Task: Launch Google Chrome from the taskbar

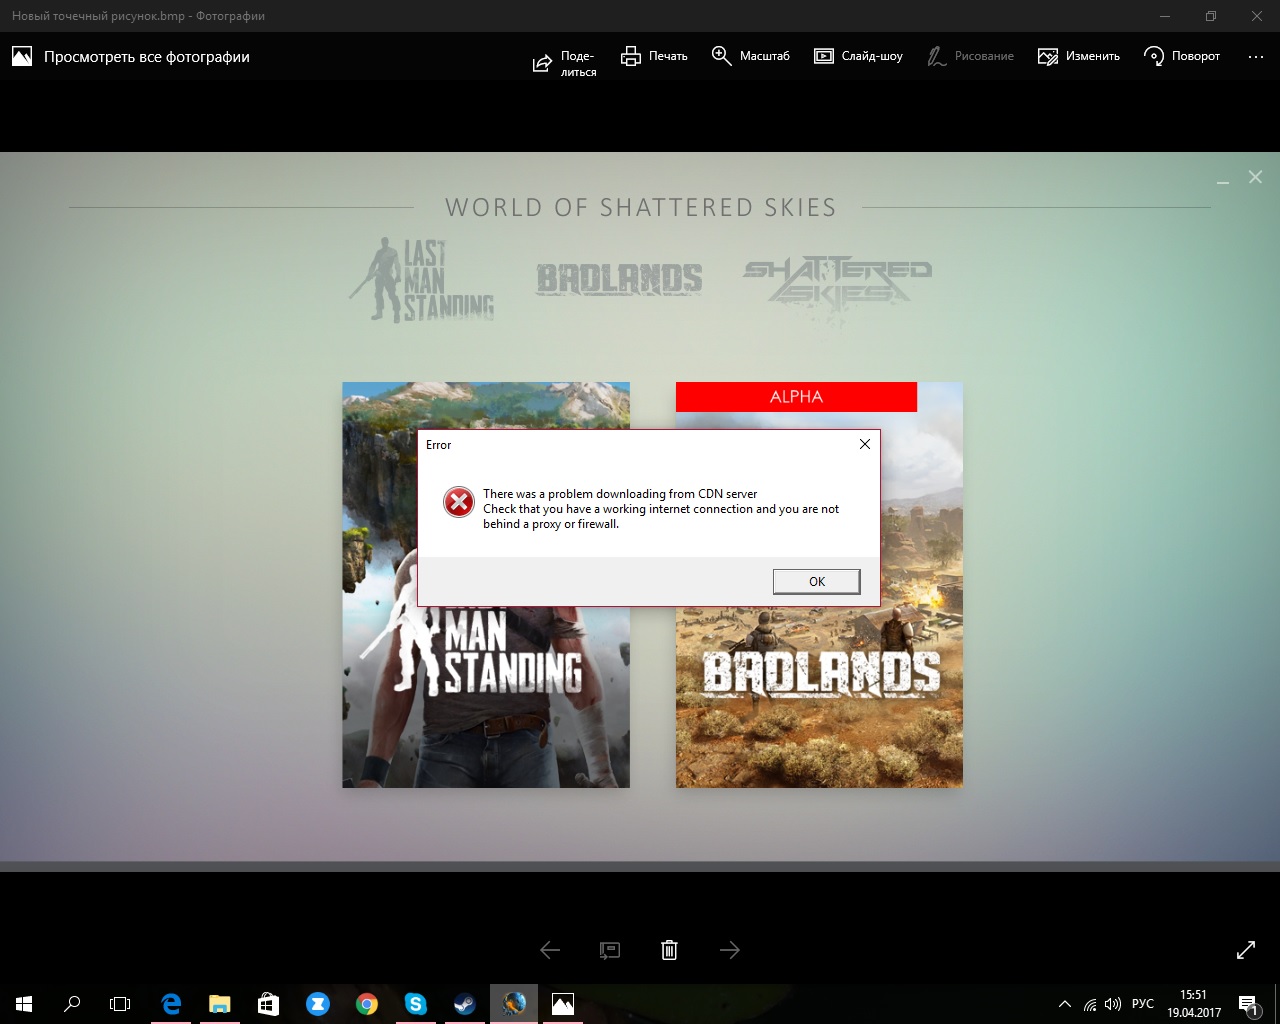Action: [366, 1004]
